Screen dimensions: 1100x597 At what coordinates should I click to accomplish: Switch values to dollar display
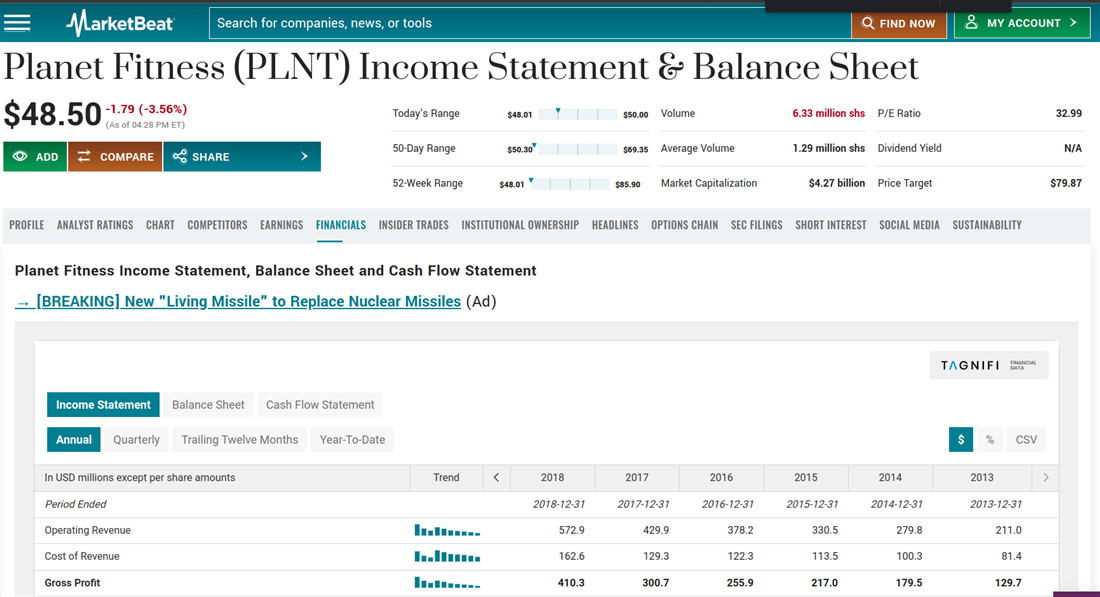click(x=960, y=439)
